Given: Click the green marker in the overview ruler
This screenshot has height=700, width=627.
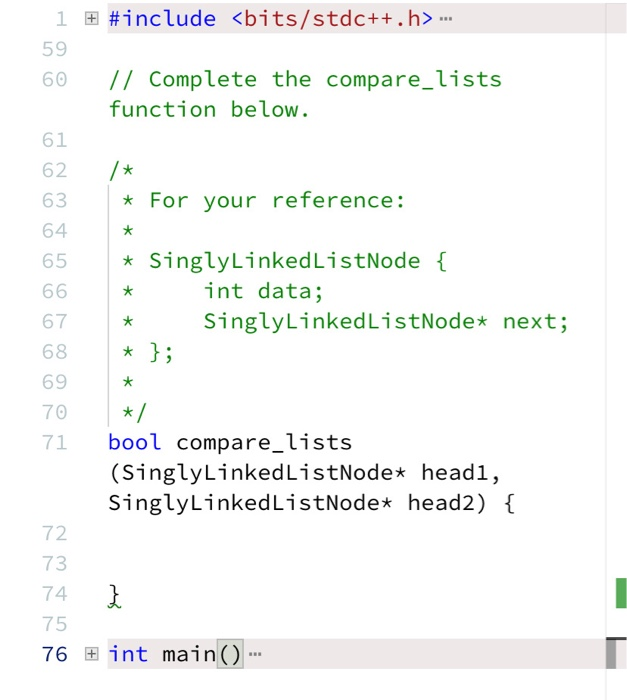Looking at the screenshot, I should [621, 593].
